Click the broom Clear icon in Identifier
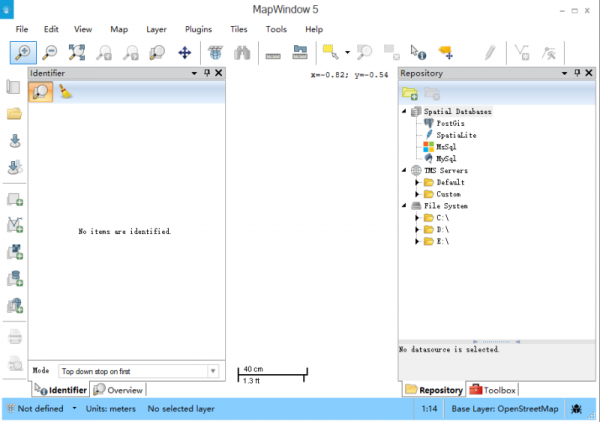 [x=65, y=92]
